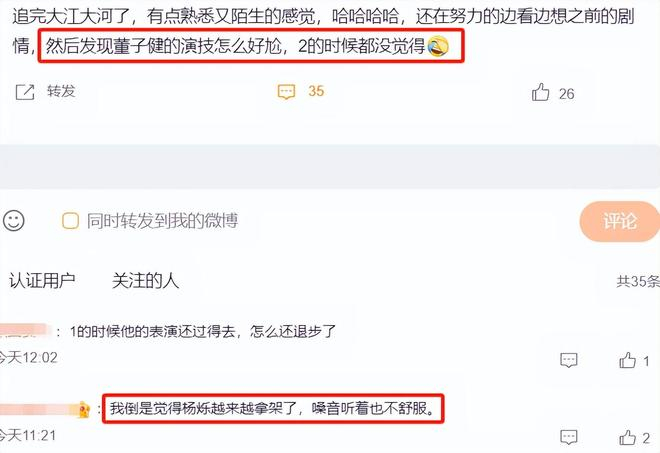
Task: Like the post with thumbs-up icon
Action: [x=540, y=92]
